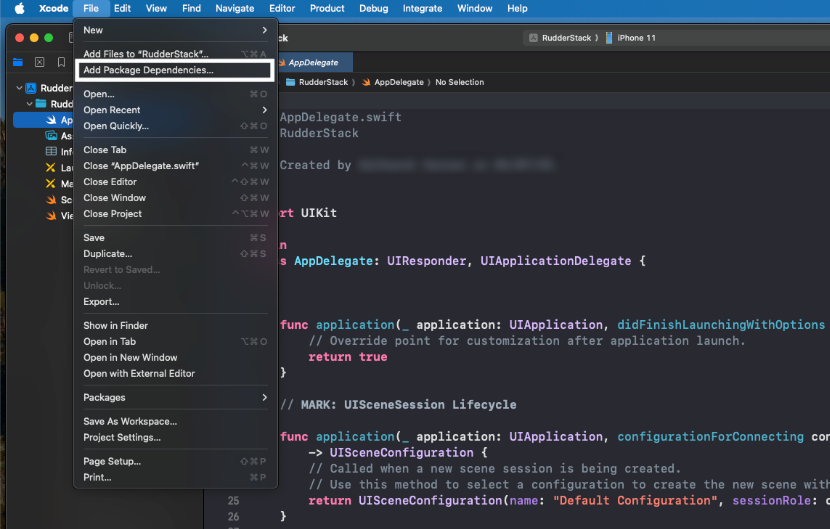Collapse the RudderStack project root disclosure
This screenshot has width=830, height=529.
click(x=19, y=88)
